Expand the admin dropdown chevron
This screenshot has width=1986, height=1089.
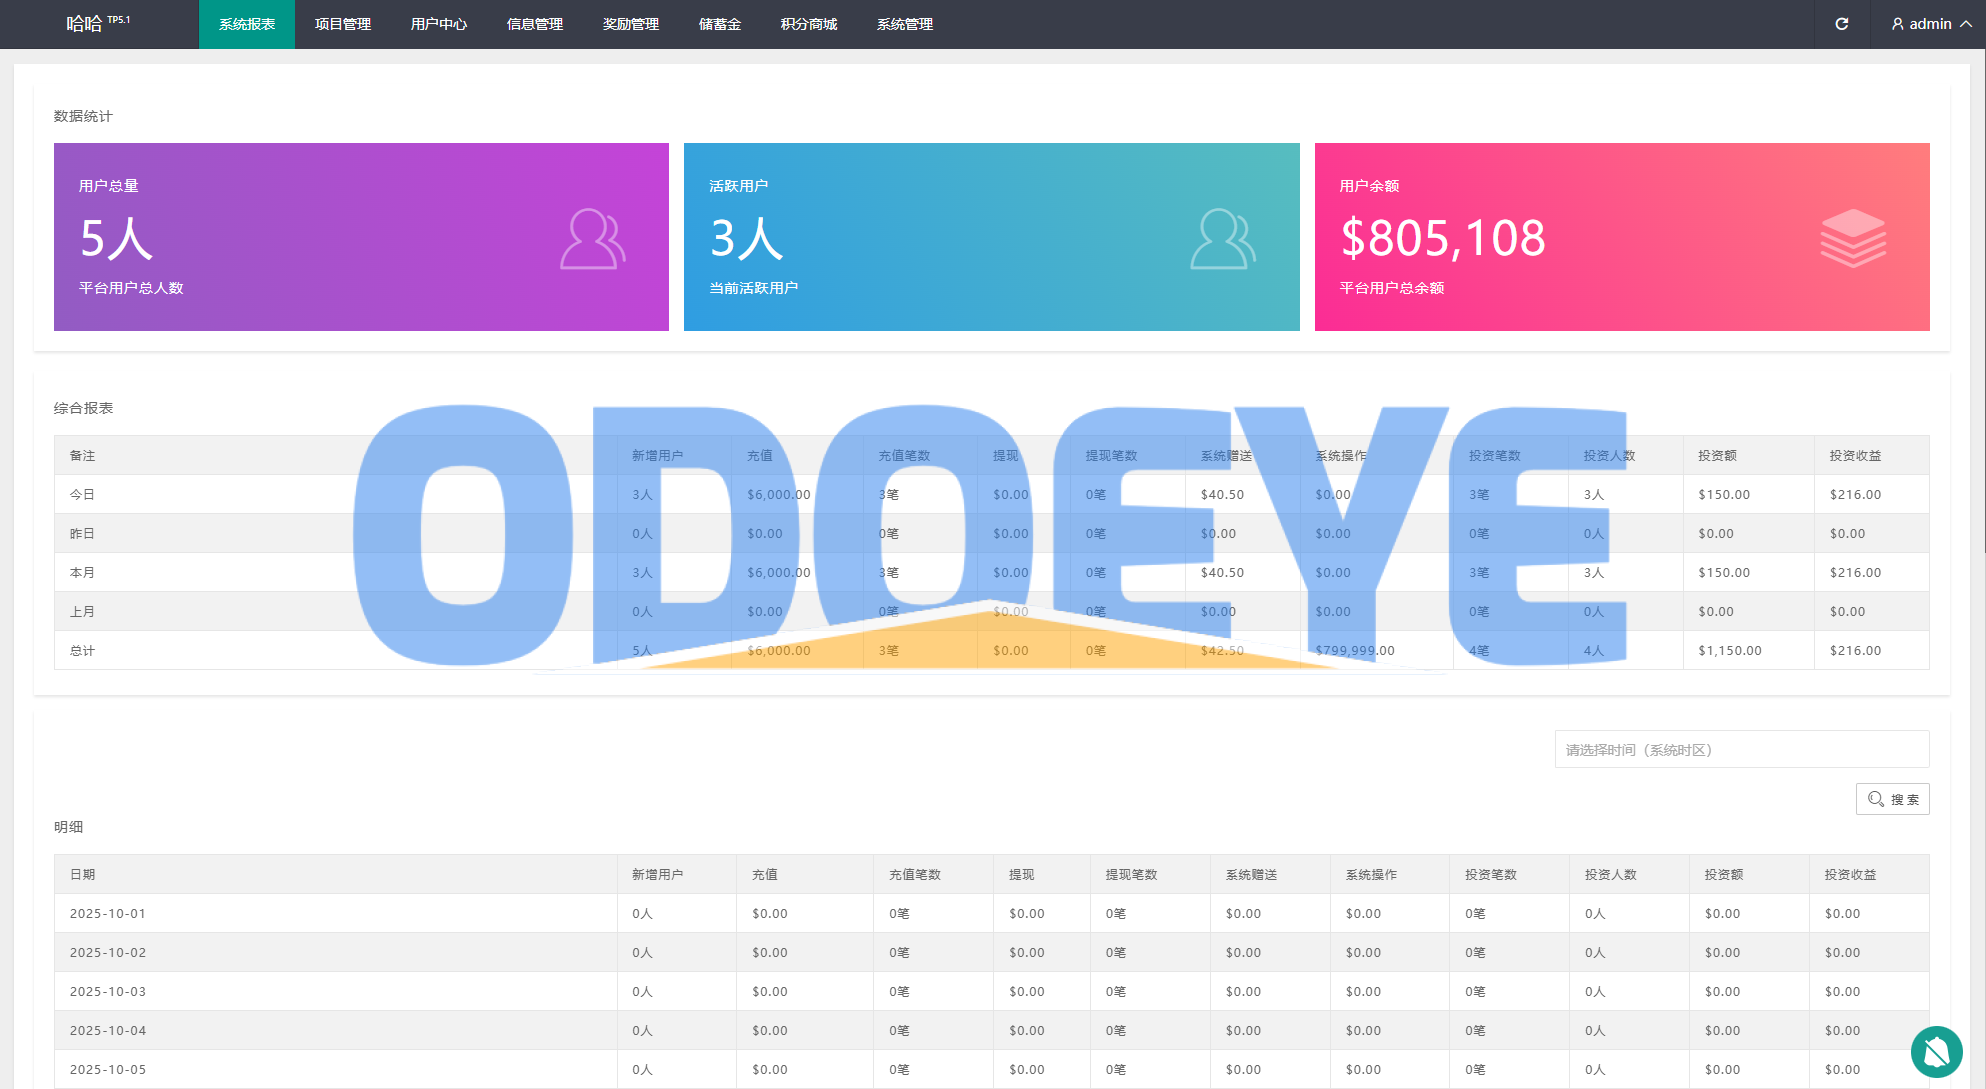pyautogui.click(x=1966, y=24)
